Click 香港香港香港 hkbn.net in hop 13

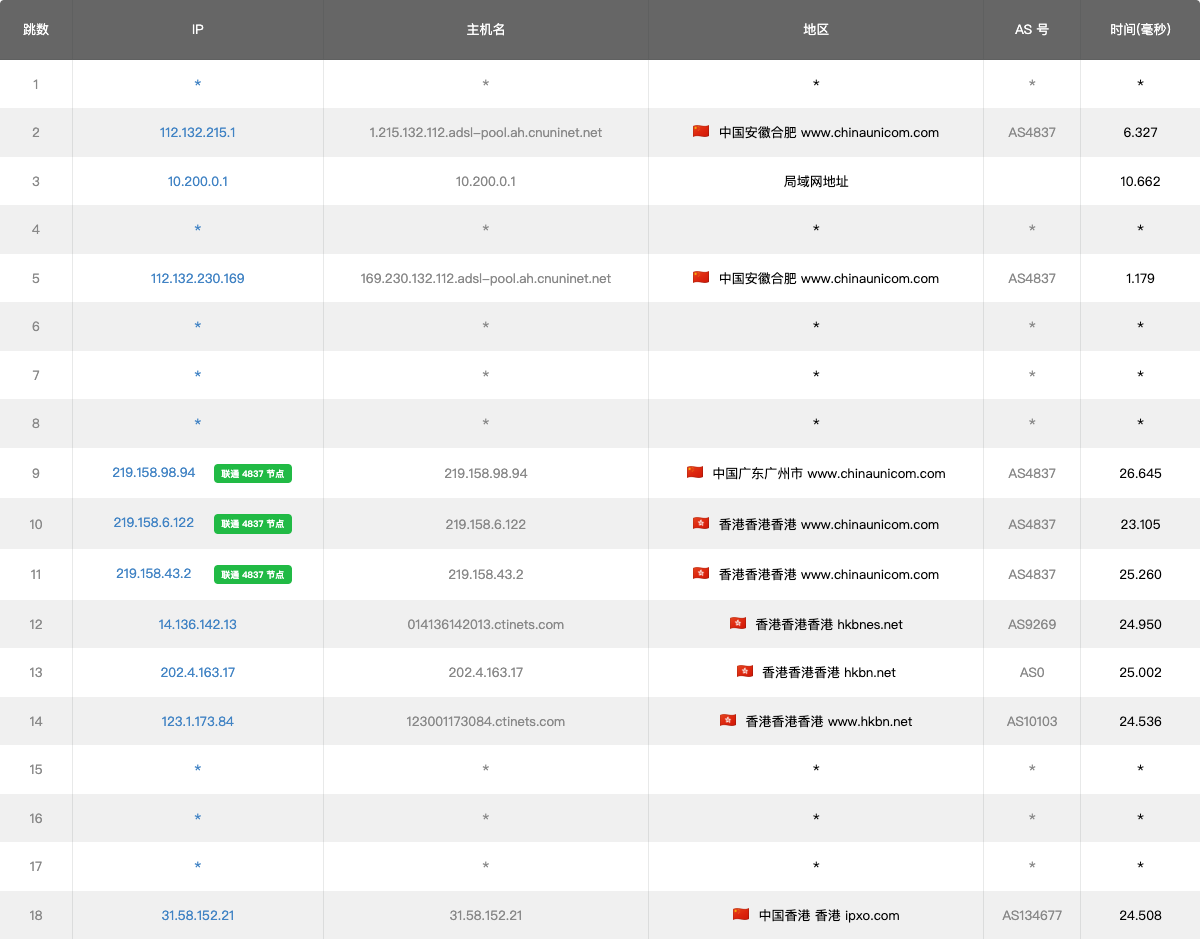click(x=829, y=672)
